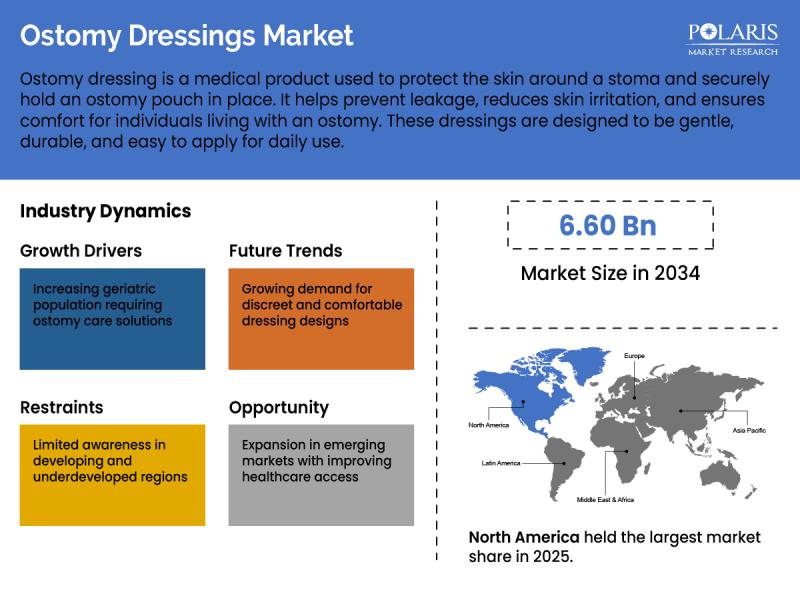Click the North America label beside the map
Image resolution: width=800 pixels, height=600 pixels.
click(488, 425)
